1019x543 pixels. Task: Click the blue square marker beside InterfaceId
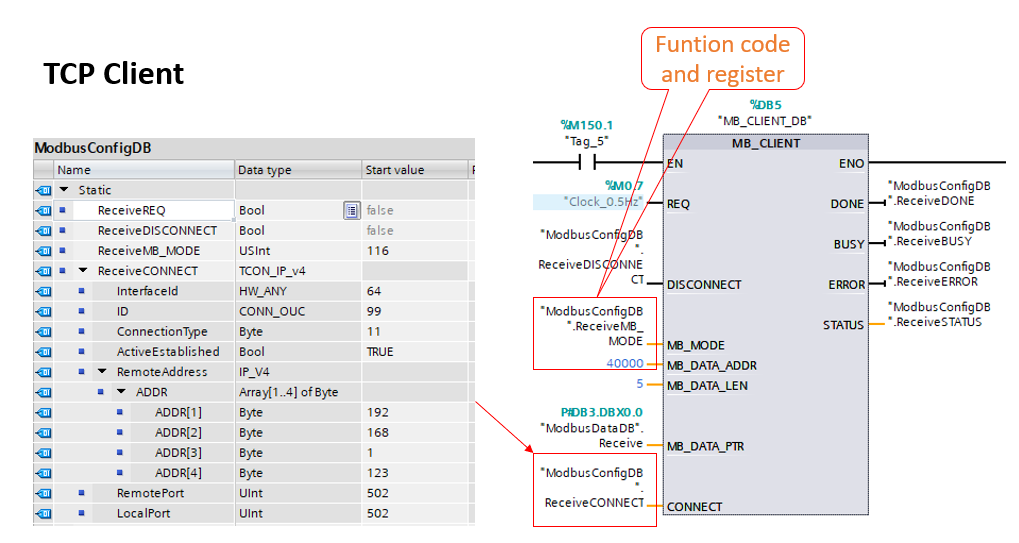(82, 291)
